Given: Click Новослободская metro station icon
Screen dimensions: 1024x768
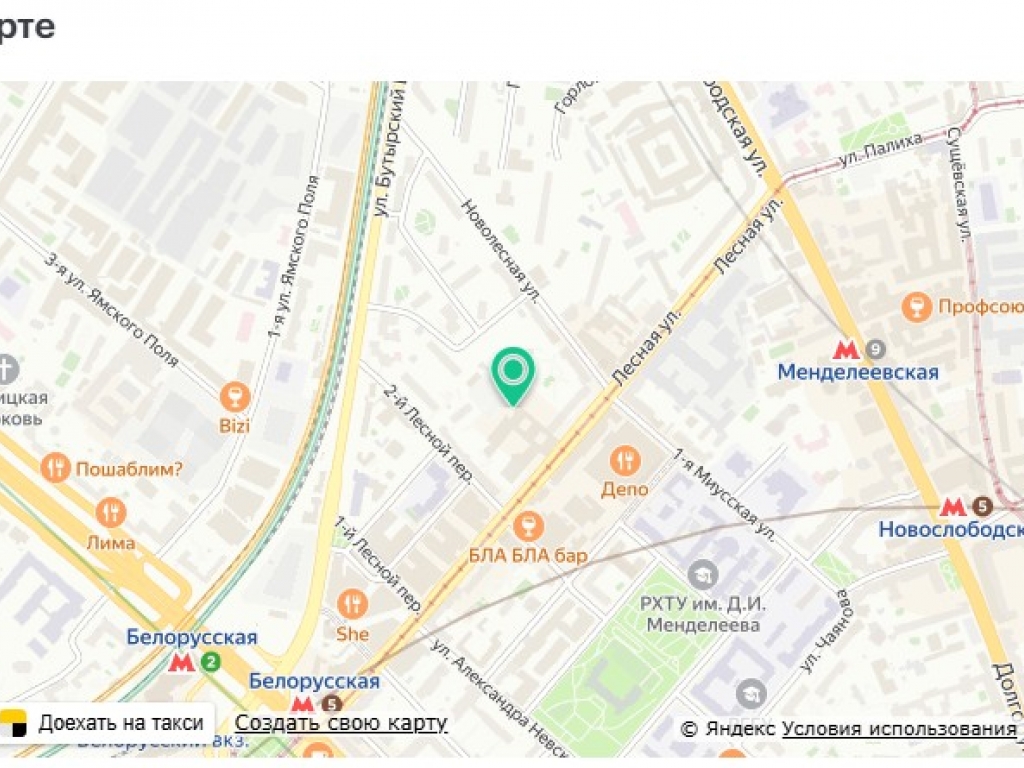Looking at the screenshot, I should pyautogui.click(x=952, y=507).
